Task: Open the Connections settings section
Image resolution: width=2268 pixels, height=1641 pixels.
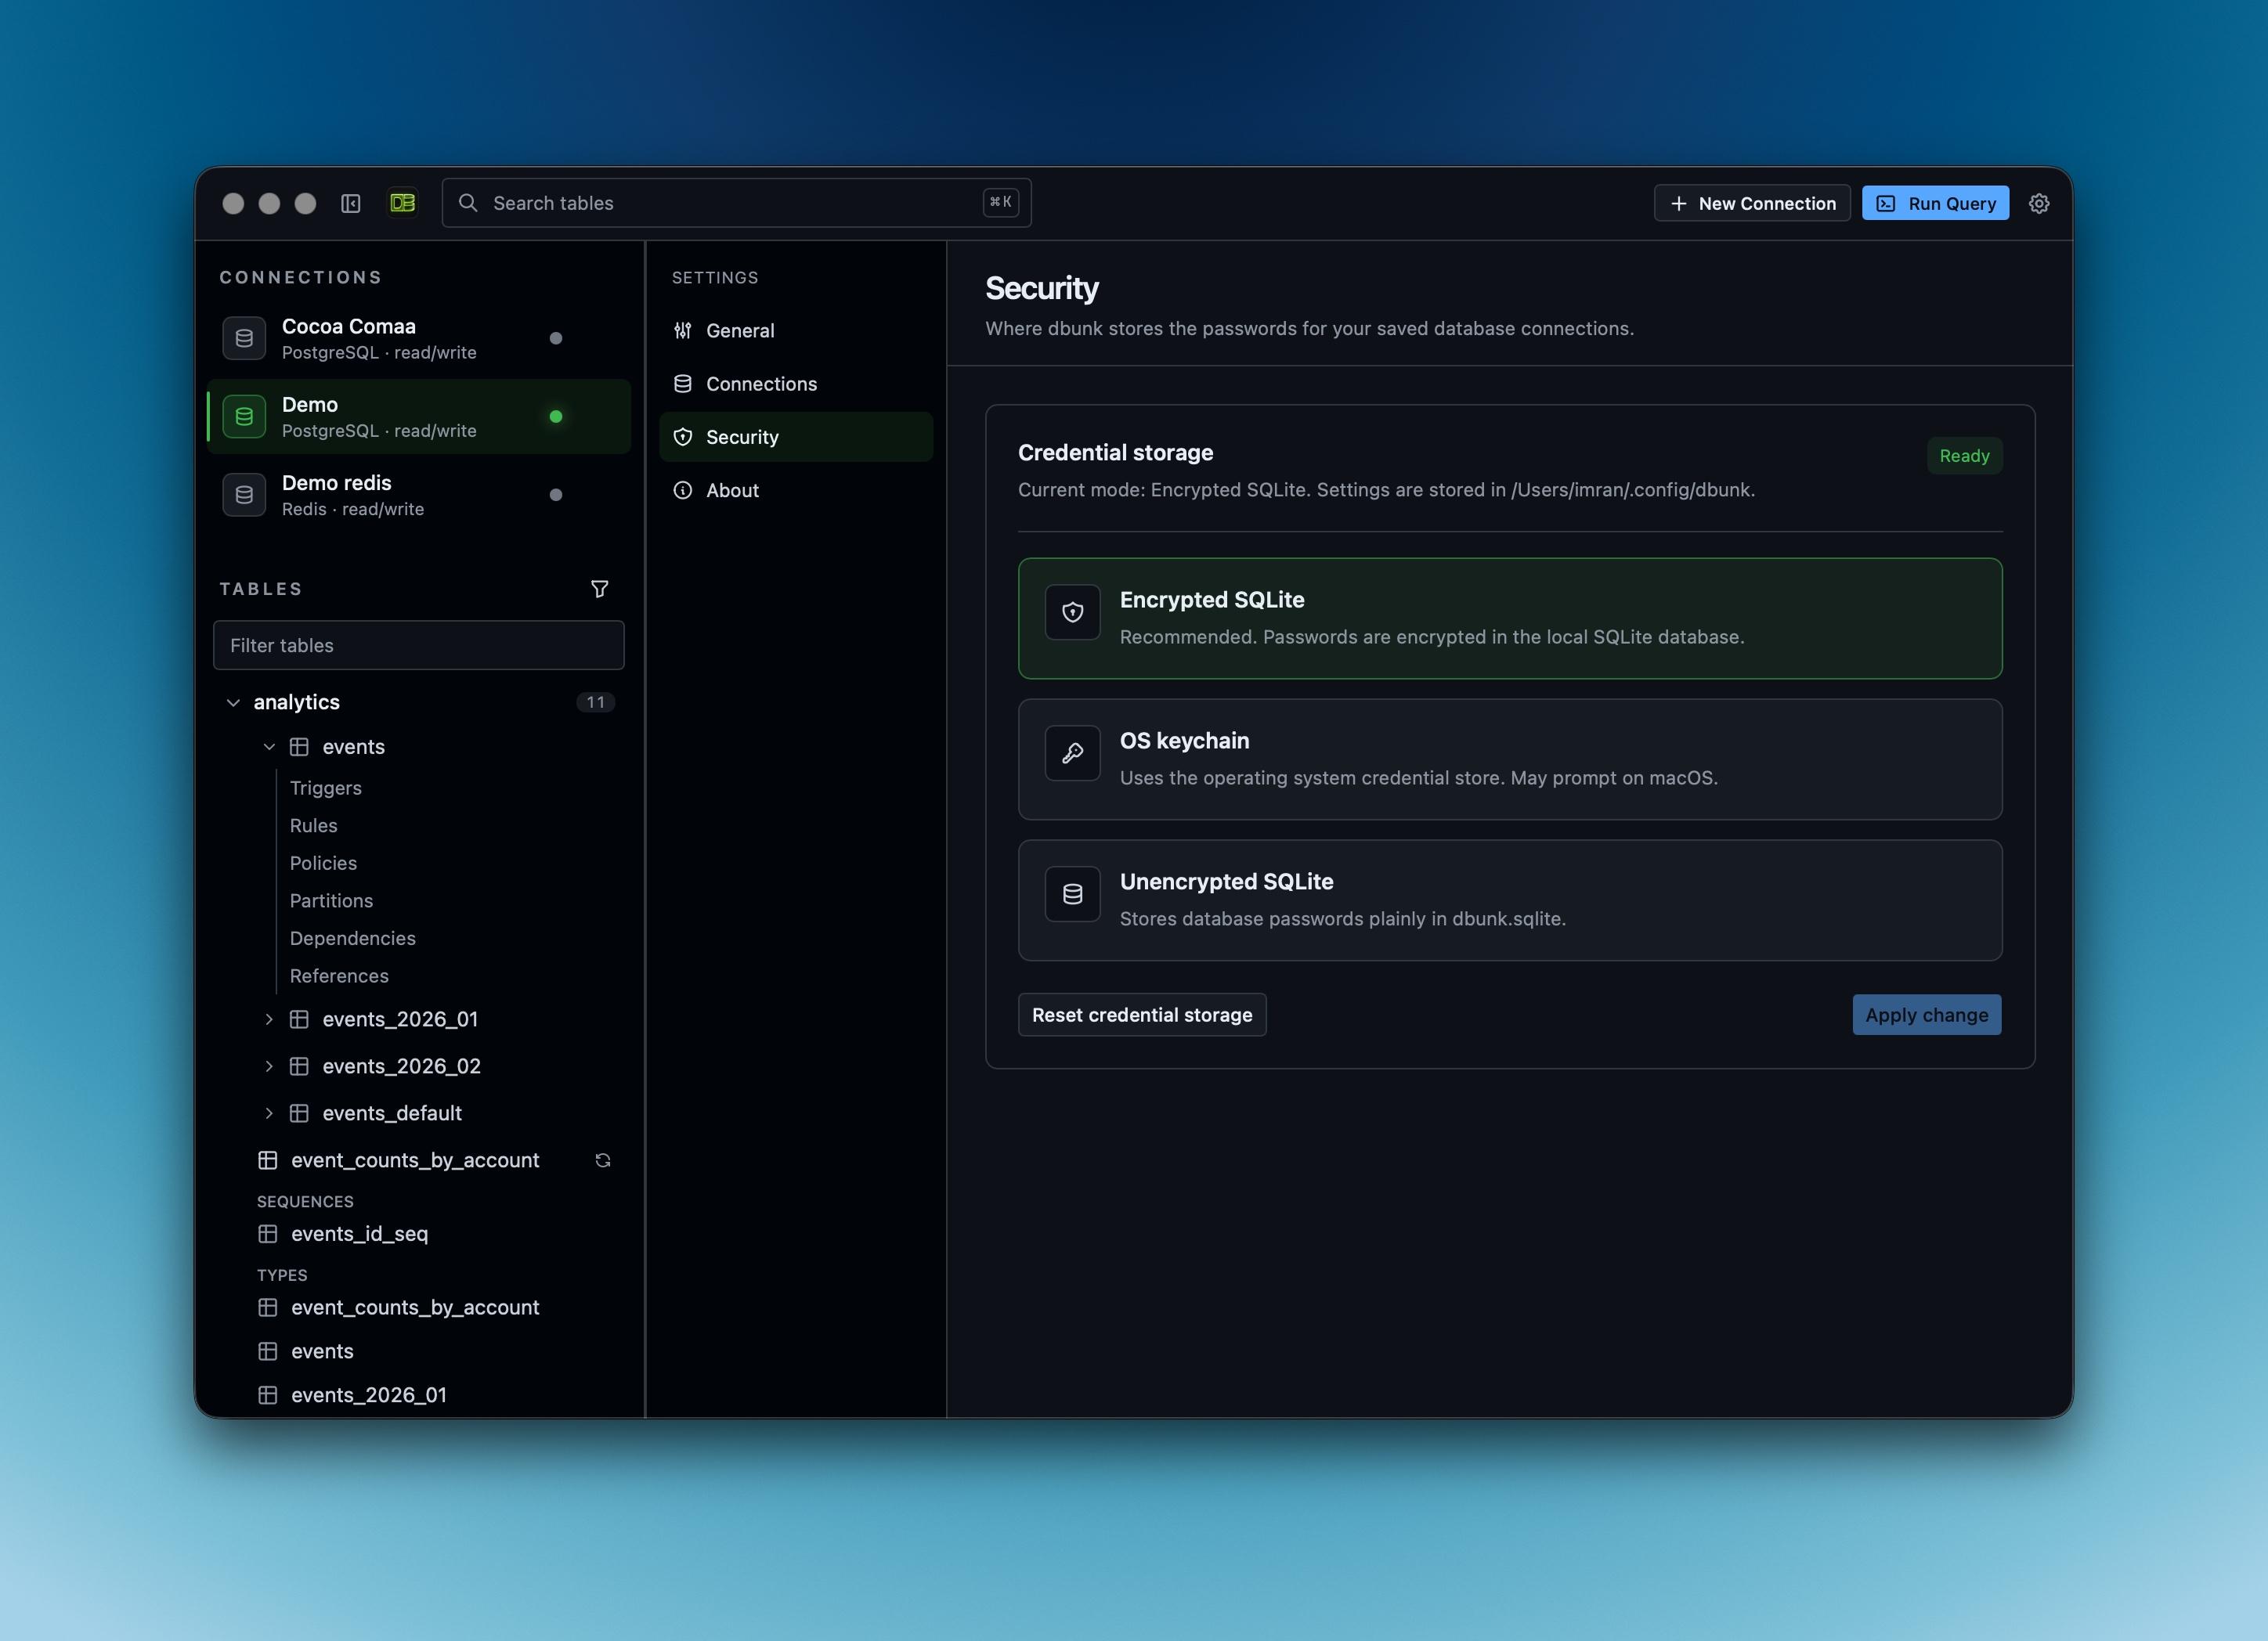Action: tap(796, 384)
